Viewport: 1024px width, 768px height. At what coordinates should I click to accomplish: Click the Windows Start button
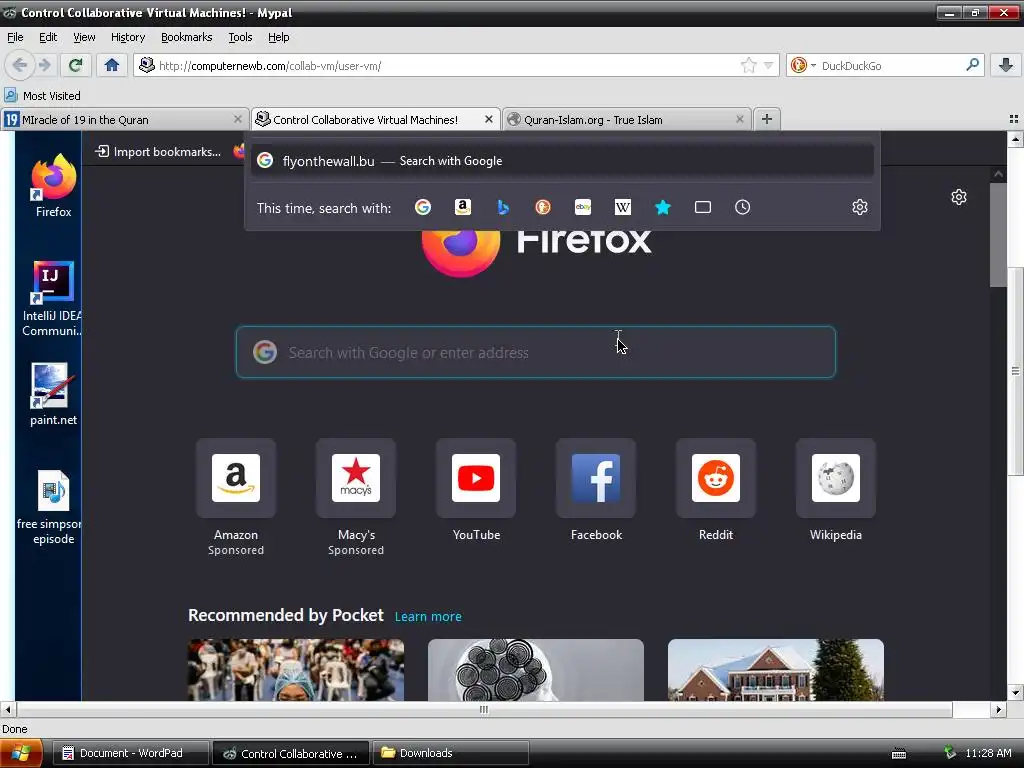point(21,753)
